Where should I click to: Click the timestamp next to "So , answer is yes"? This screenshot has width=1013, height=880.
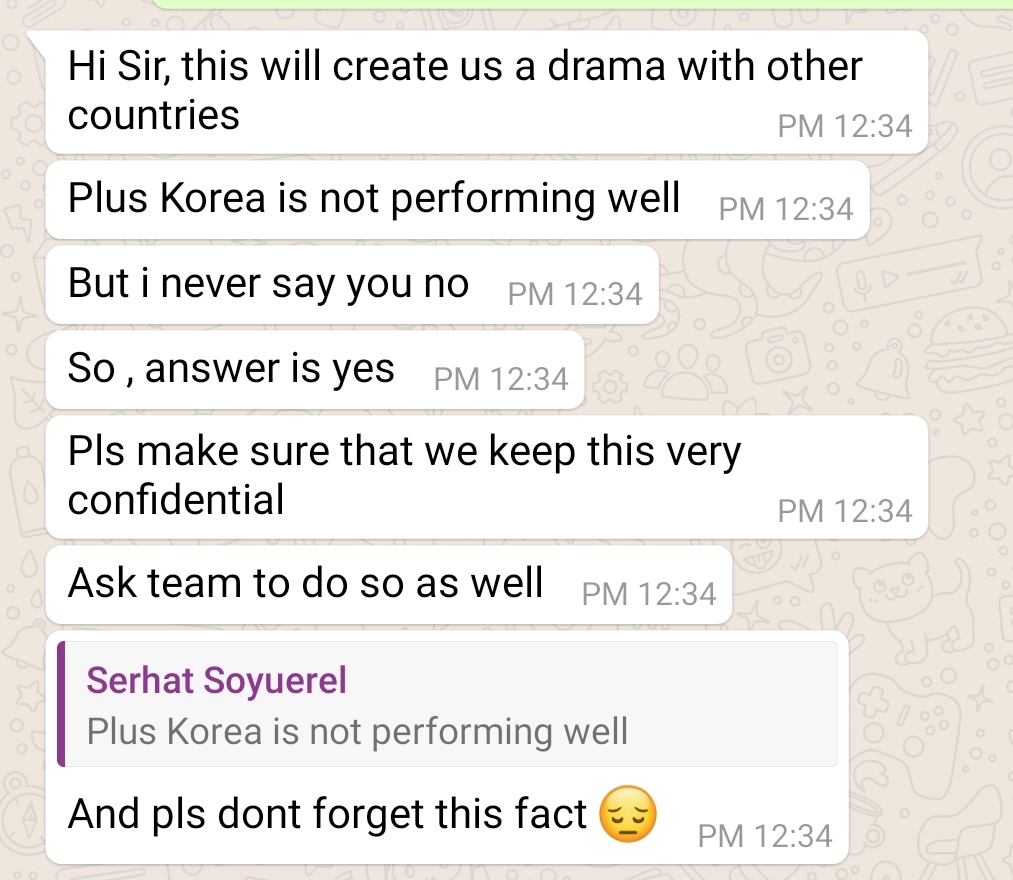click(x=501, y=379)
